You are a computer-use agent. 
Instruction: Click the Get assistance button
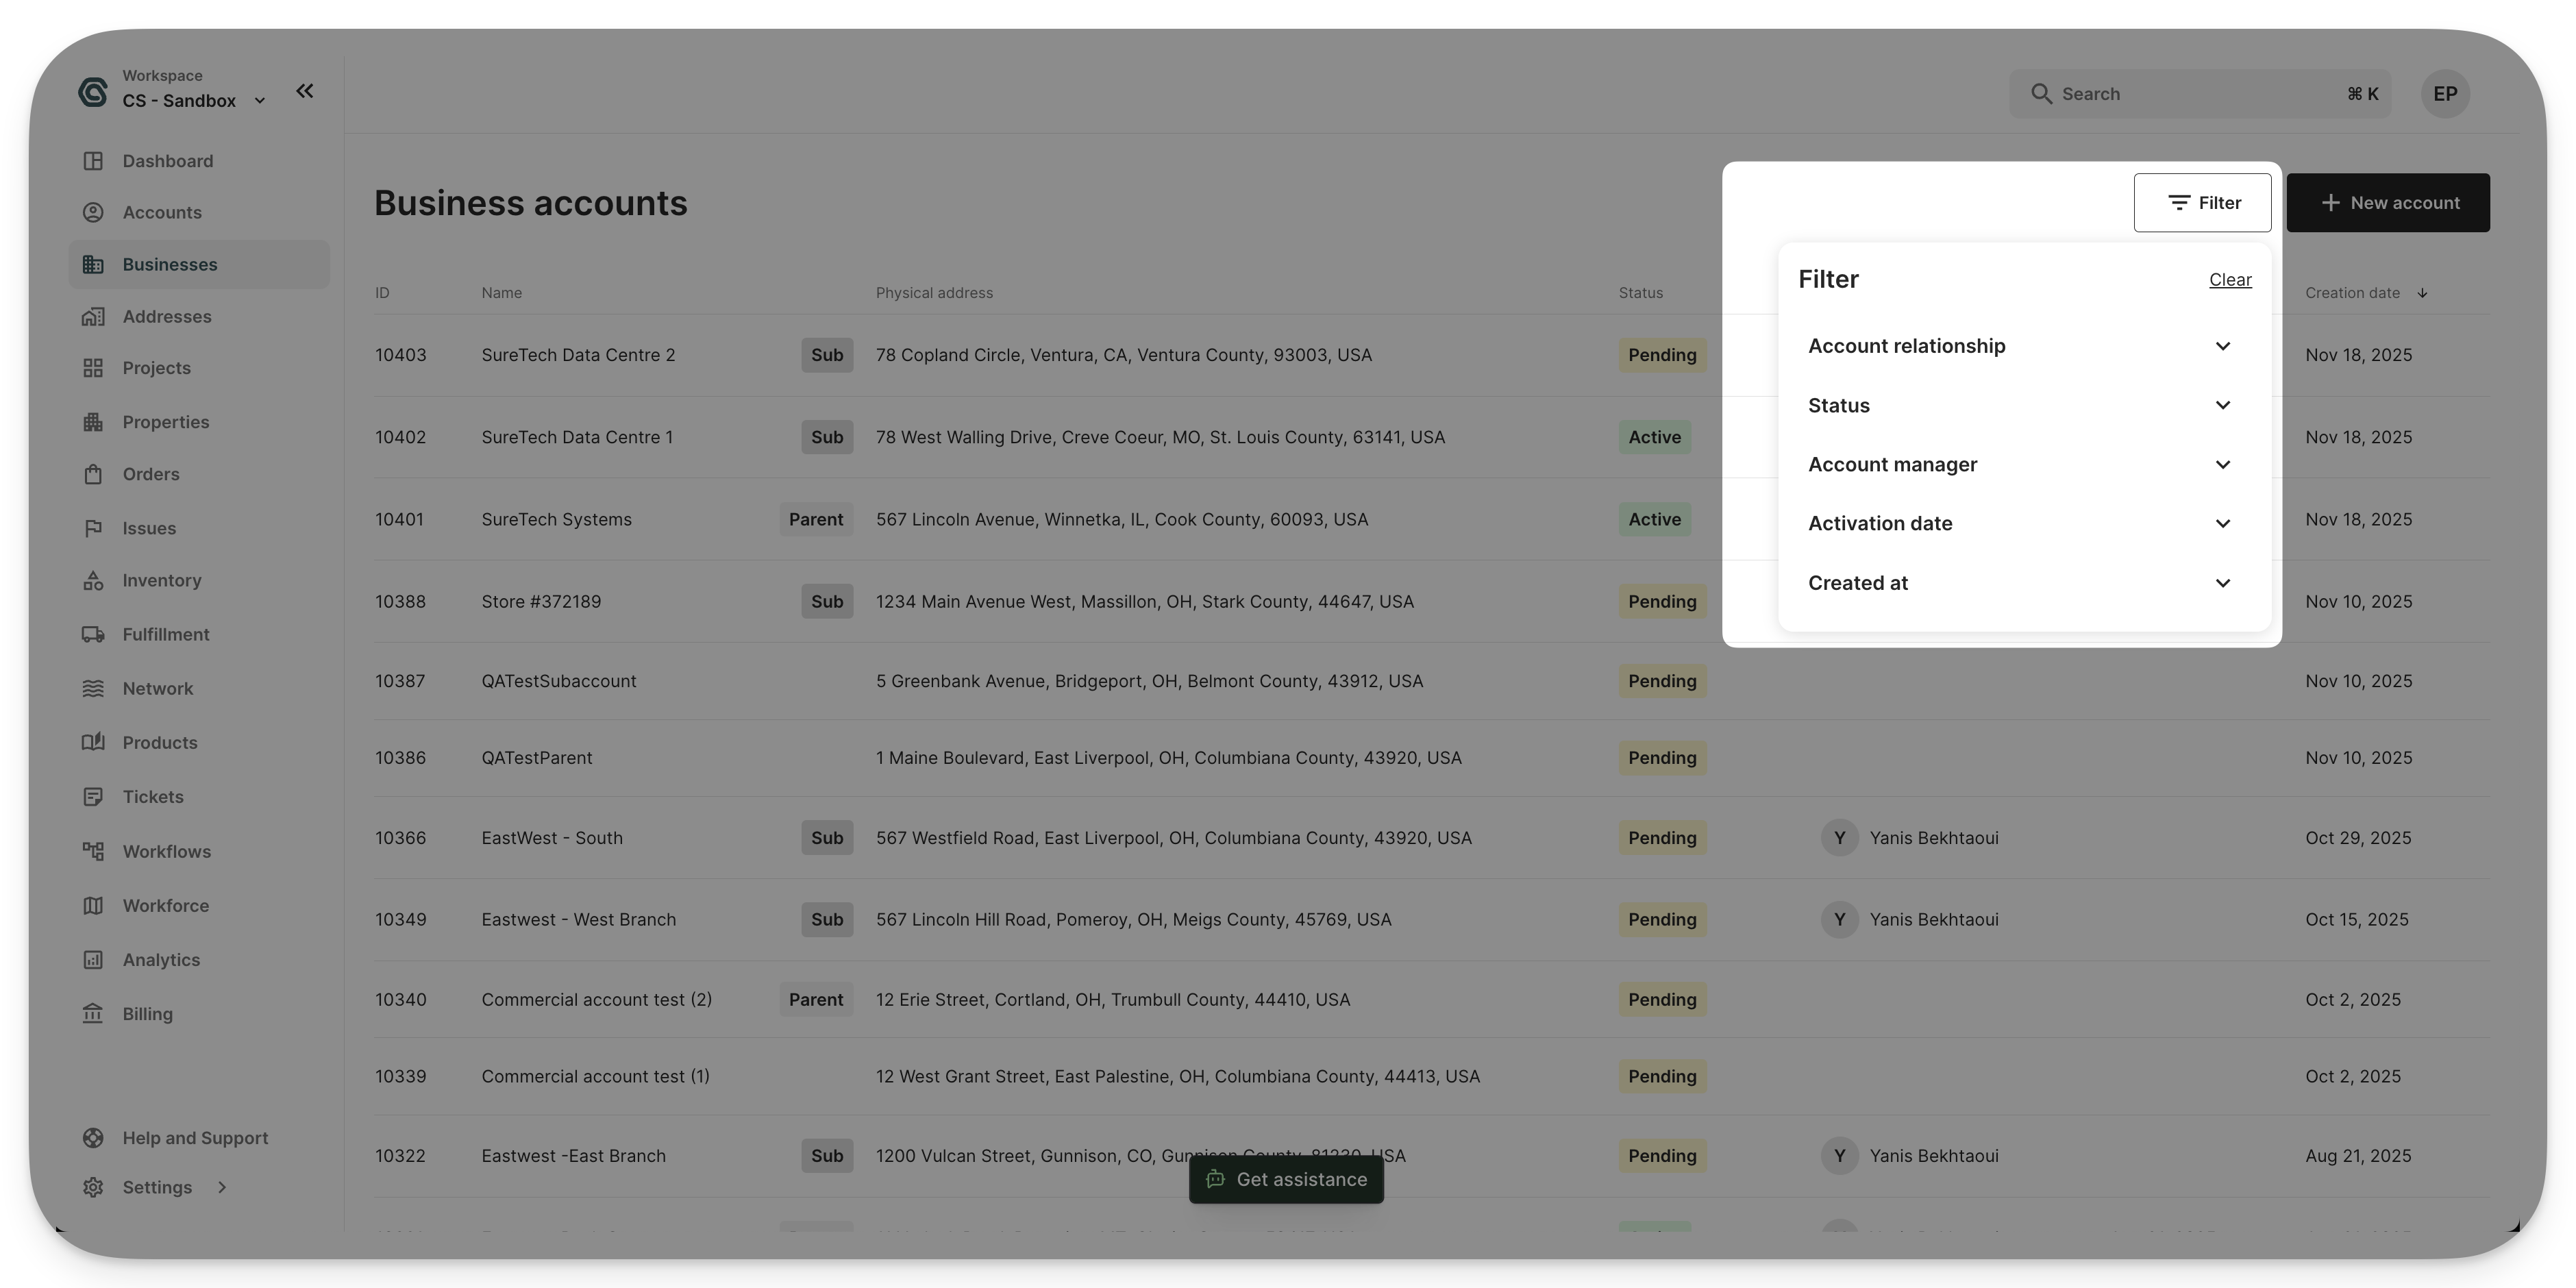coord(1286,1179)
